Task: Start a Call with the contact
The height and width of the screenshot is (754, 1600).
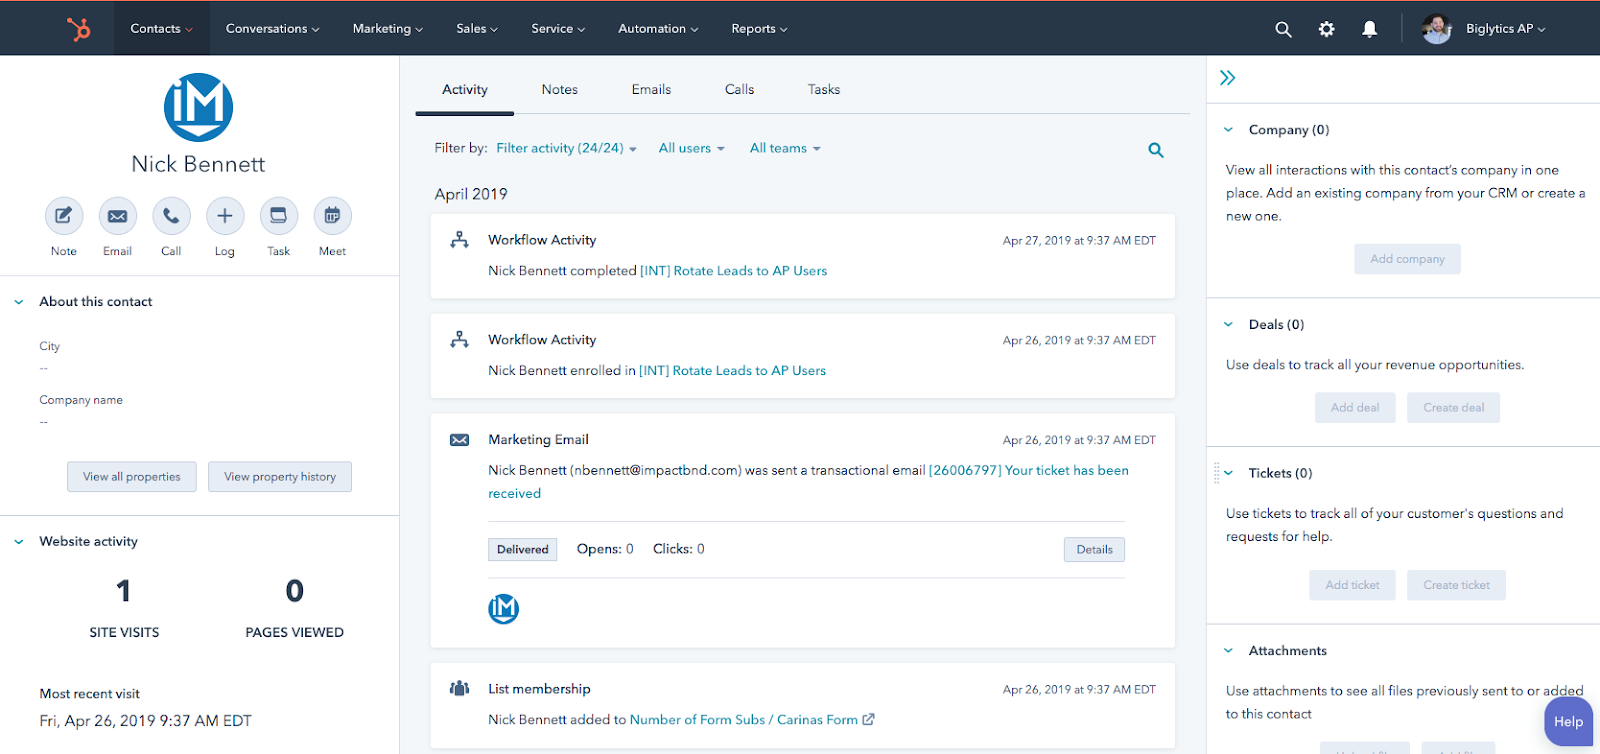Action: 171,215
